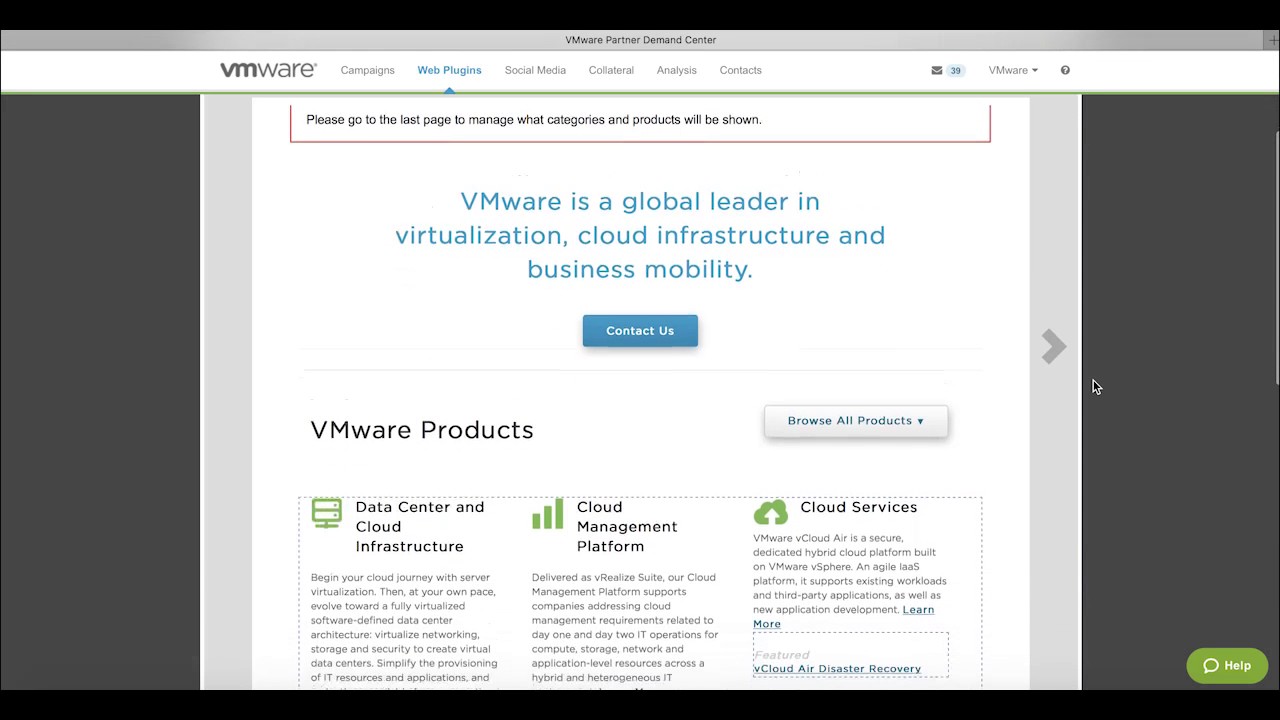Open the Help chat bubble widget
The height and width of the screenshot is (720, 1280).
pos(1227,665)
